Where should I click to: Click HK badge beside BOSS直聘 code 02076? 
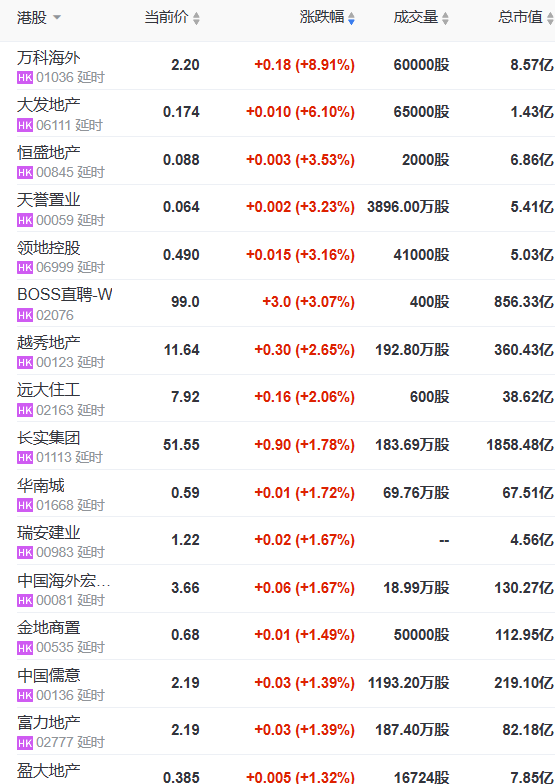pyautogui.click(x=25, y=315)
